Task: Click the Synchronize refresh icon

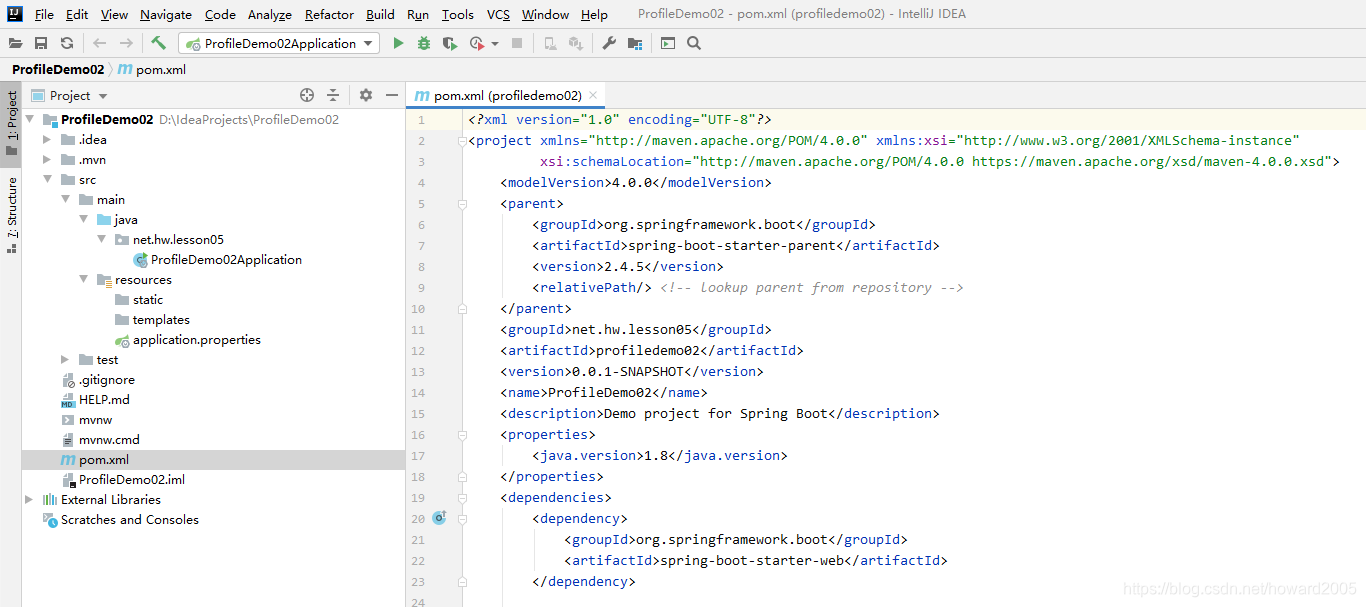Action: pyautogui.click(x=67, y=43)
